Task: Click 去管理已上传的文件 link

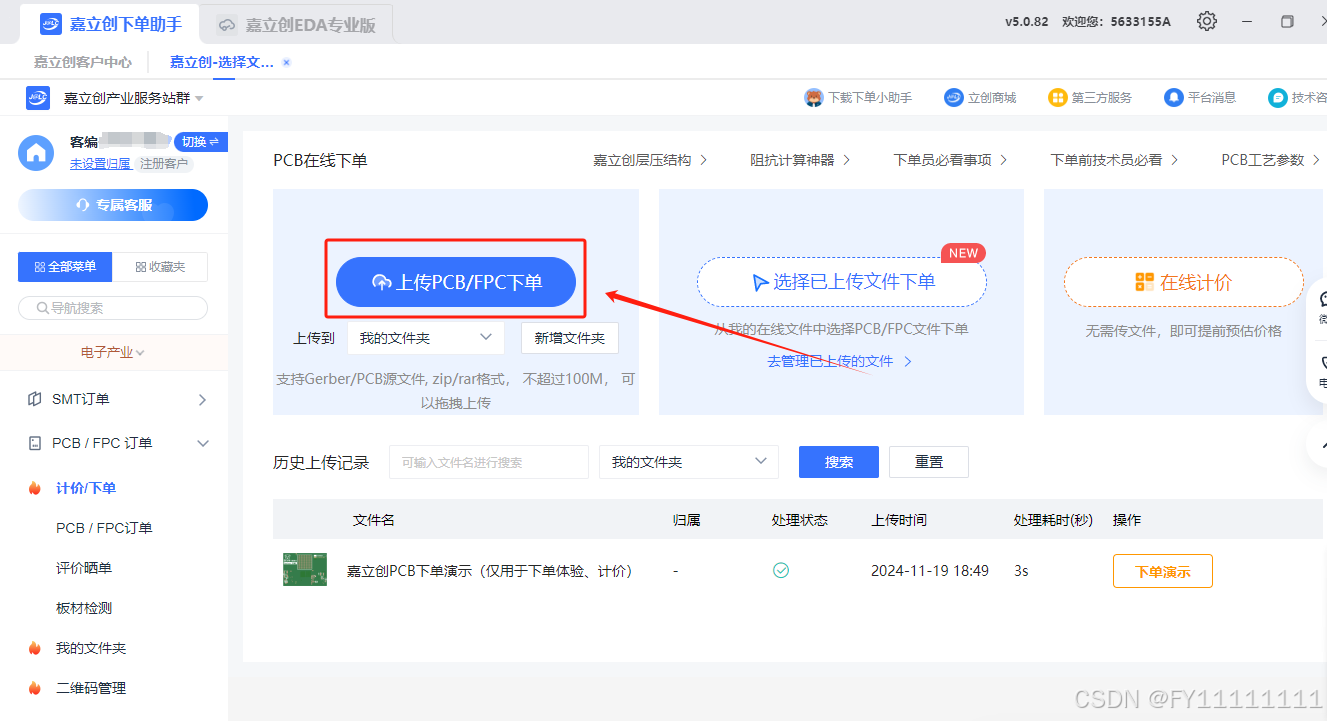Action: pyautogui.click(x=839, y=361)
